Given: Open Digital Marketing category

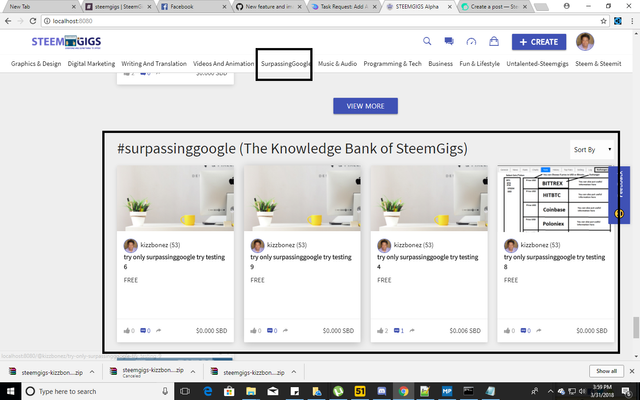Looking at the screenshot, I should pos(91,64).
